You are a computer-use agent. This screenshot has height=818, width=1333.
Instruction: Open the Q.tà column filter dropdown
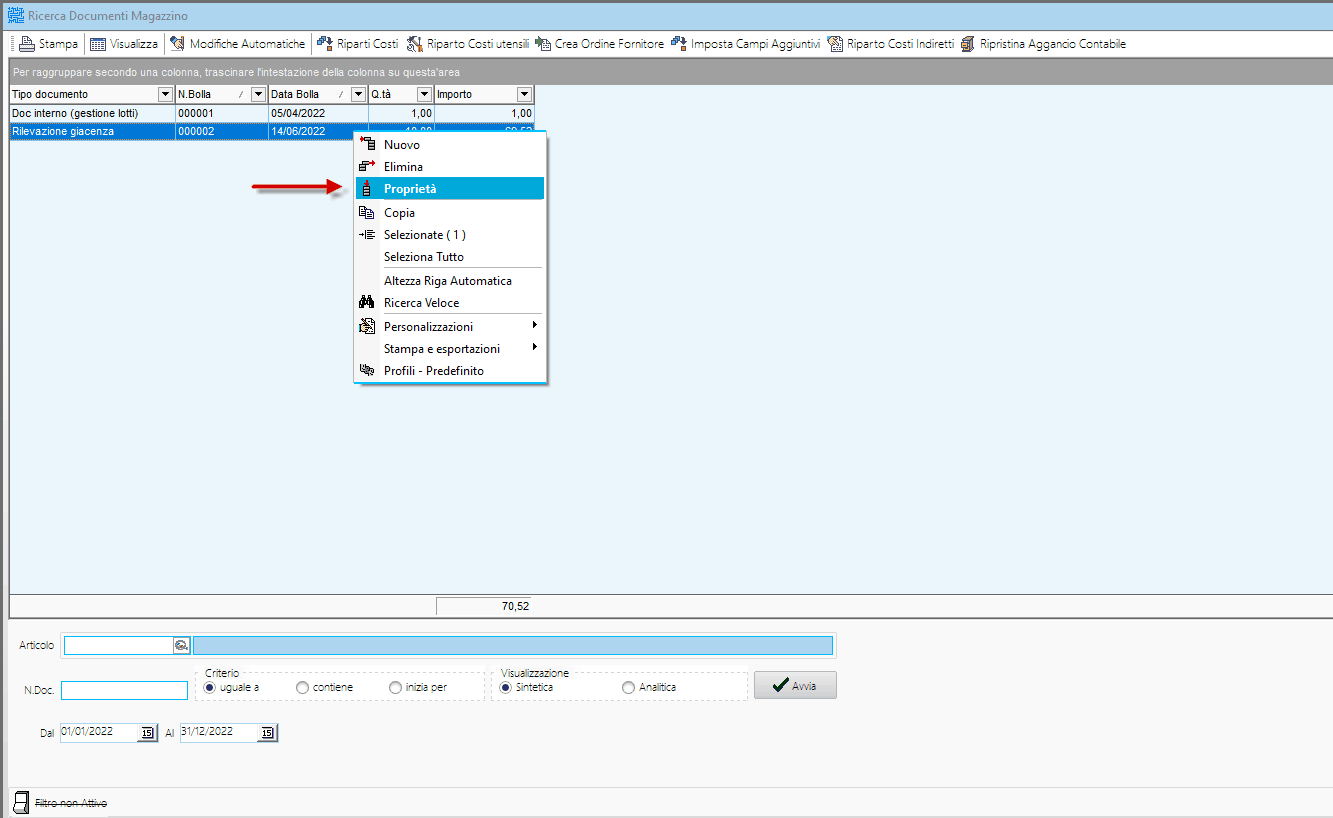(x=424, y=94)
